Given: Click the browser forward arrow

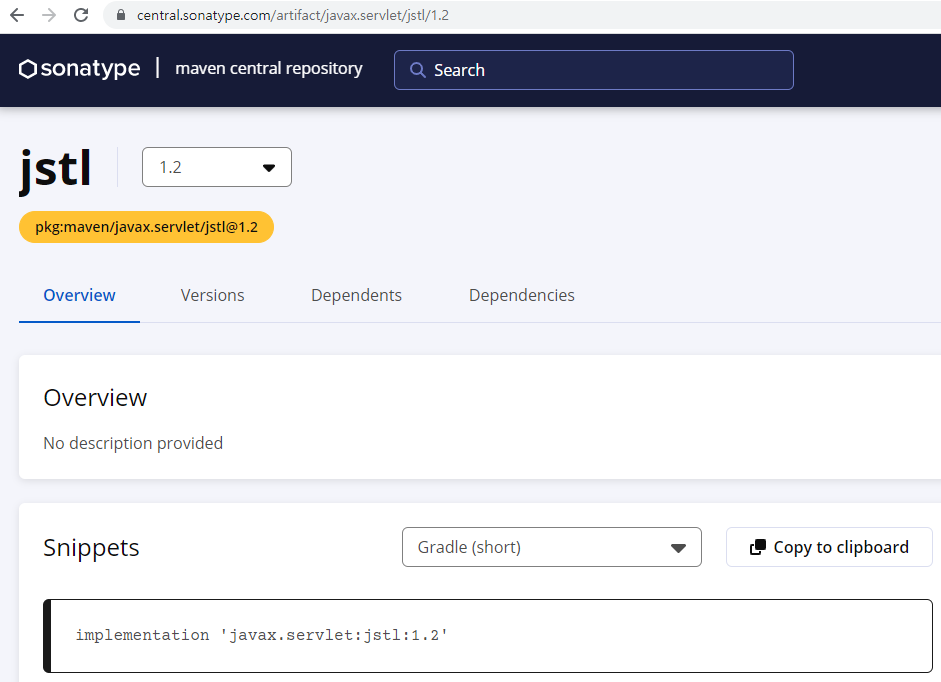Looking at the screenshot, I should (49, 15).
